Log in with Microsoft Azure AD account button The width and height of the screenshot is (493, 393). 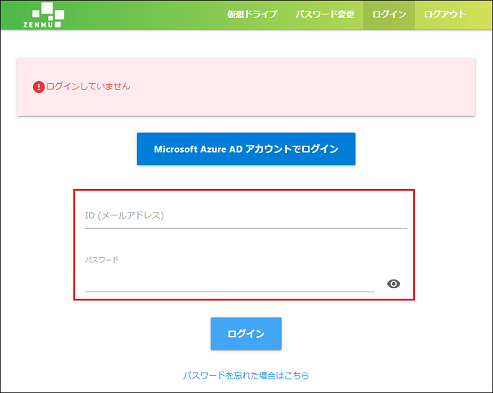click(x=246, y=149)
